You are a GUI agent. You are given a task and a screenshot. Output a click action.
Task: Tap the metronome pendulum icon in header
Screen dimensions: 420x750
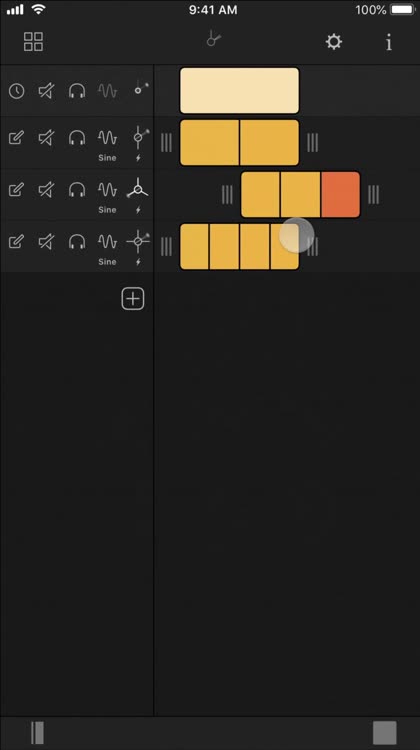[x=213, y=38]
